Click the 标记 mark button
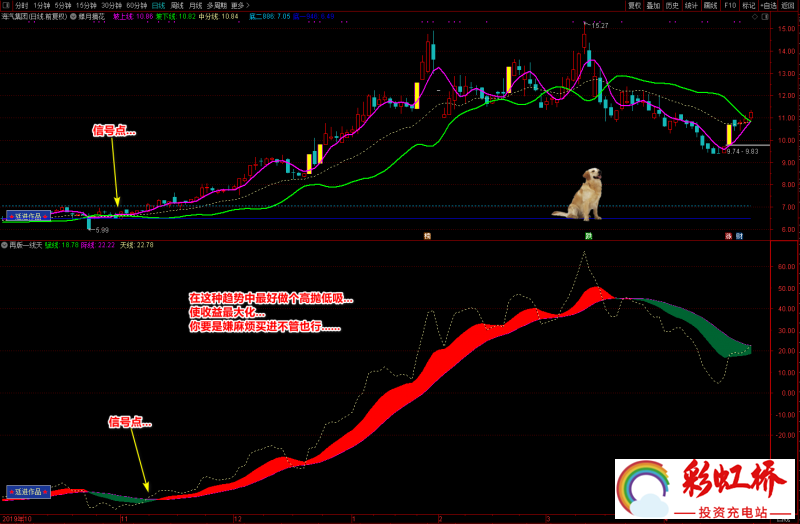Screen dimensions: 800x524 tap(749, 6)
